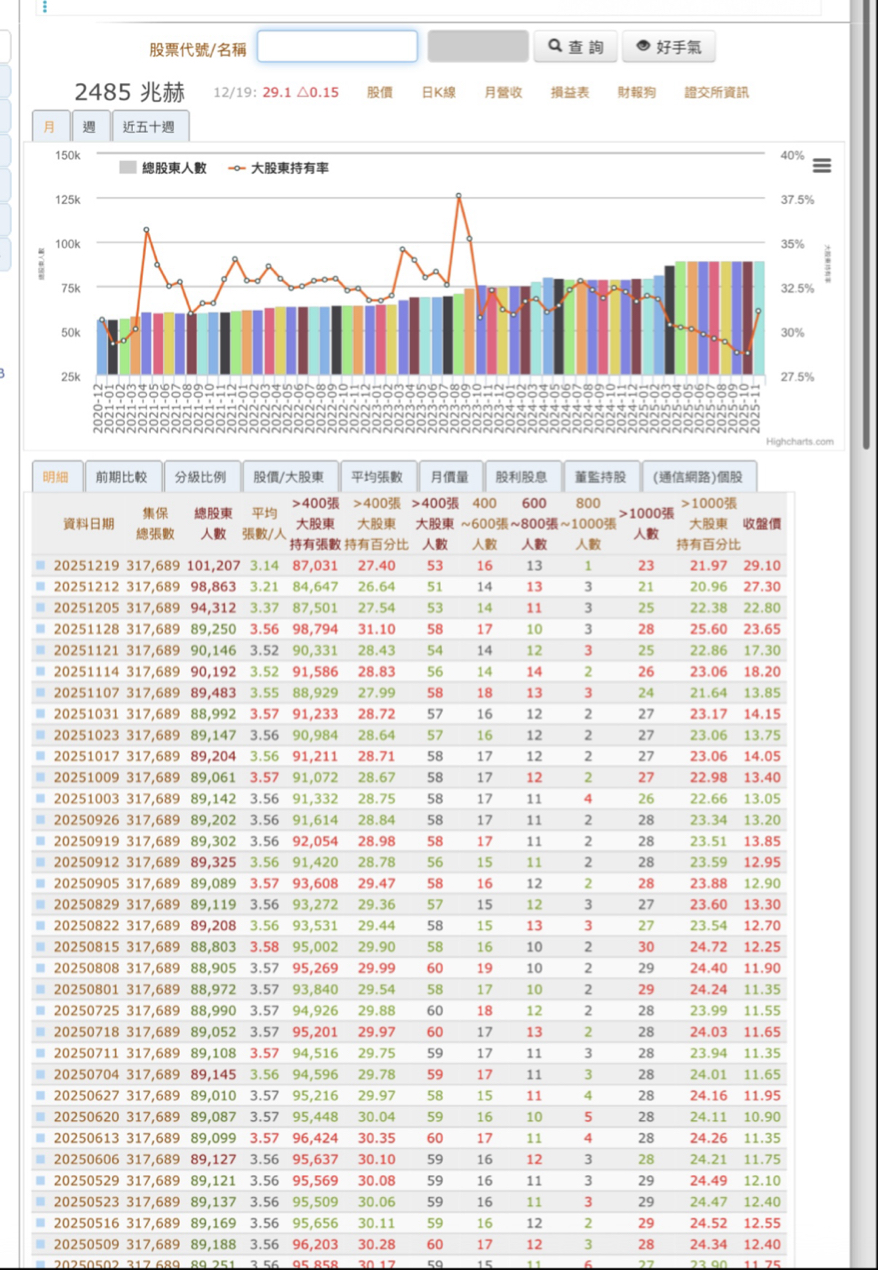Select the 月 chart period tab
The width and height of the screenshot is (878, 1270).
pyautogui.click(x=49, y=127)
